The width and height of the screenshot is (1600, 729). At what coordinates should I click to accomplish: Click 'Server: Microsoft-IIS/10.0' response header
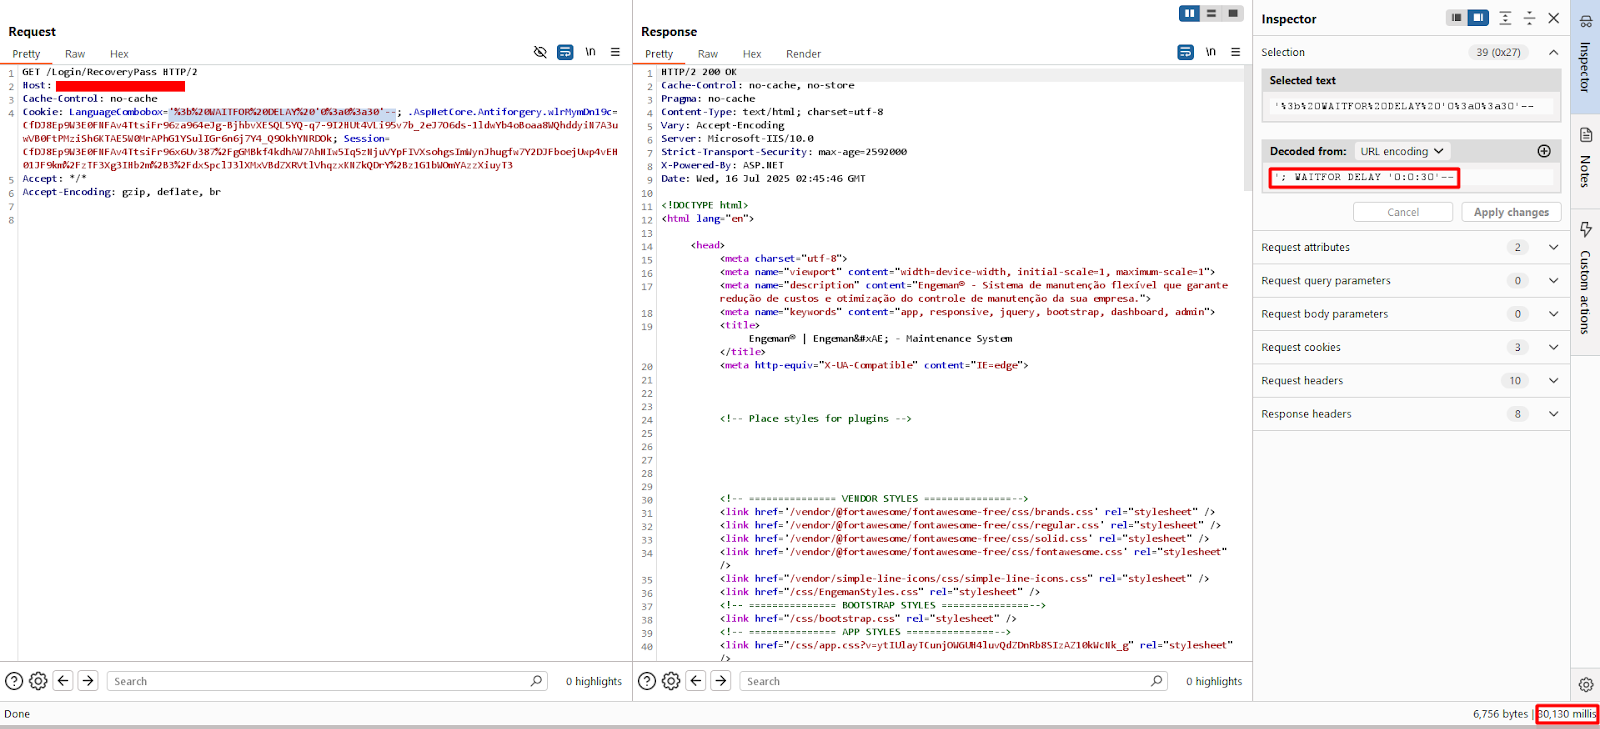click(x=737, y=139)
